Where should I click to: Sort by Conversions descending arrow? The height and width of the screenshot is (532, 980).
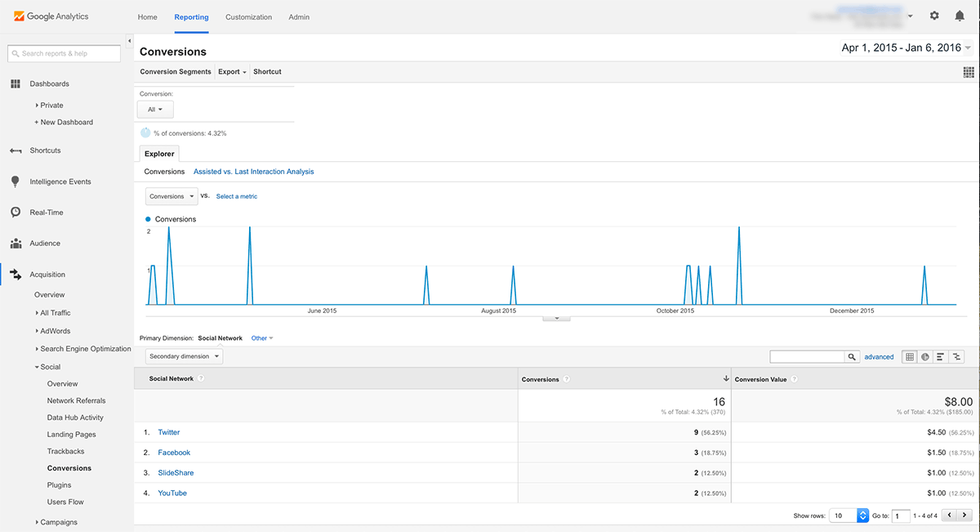tap(726, 379)
